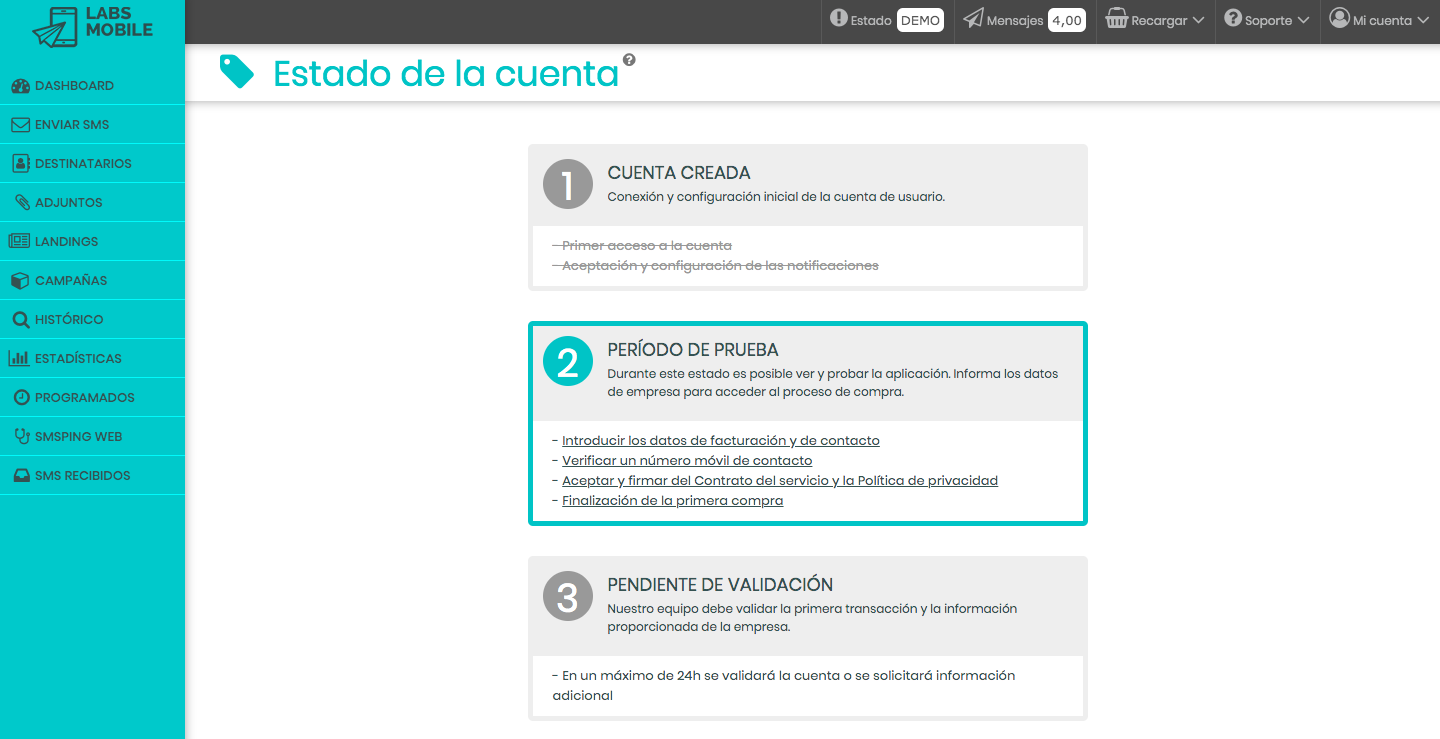1440x739 pixels.
Task: Click the Estadísticas bar chart icon
Action: point(19,358)
